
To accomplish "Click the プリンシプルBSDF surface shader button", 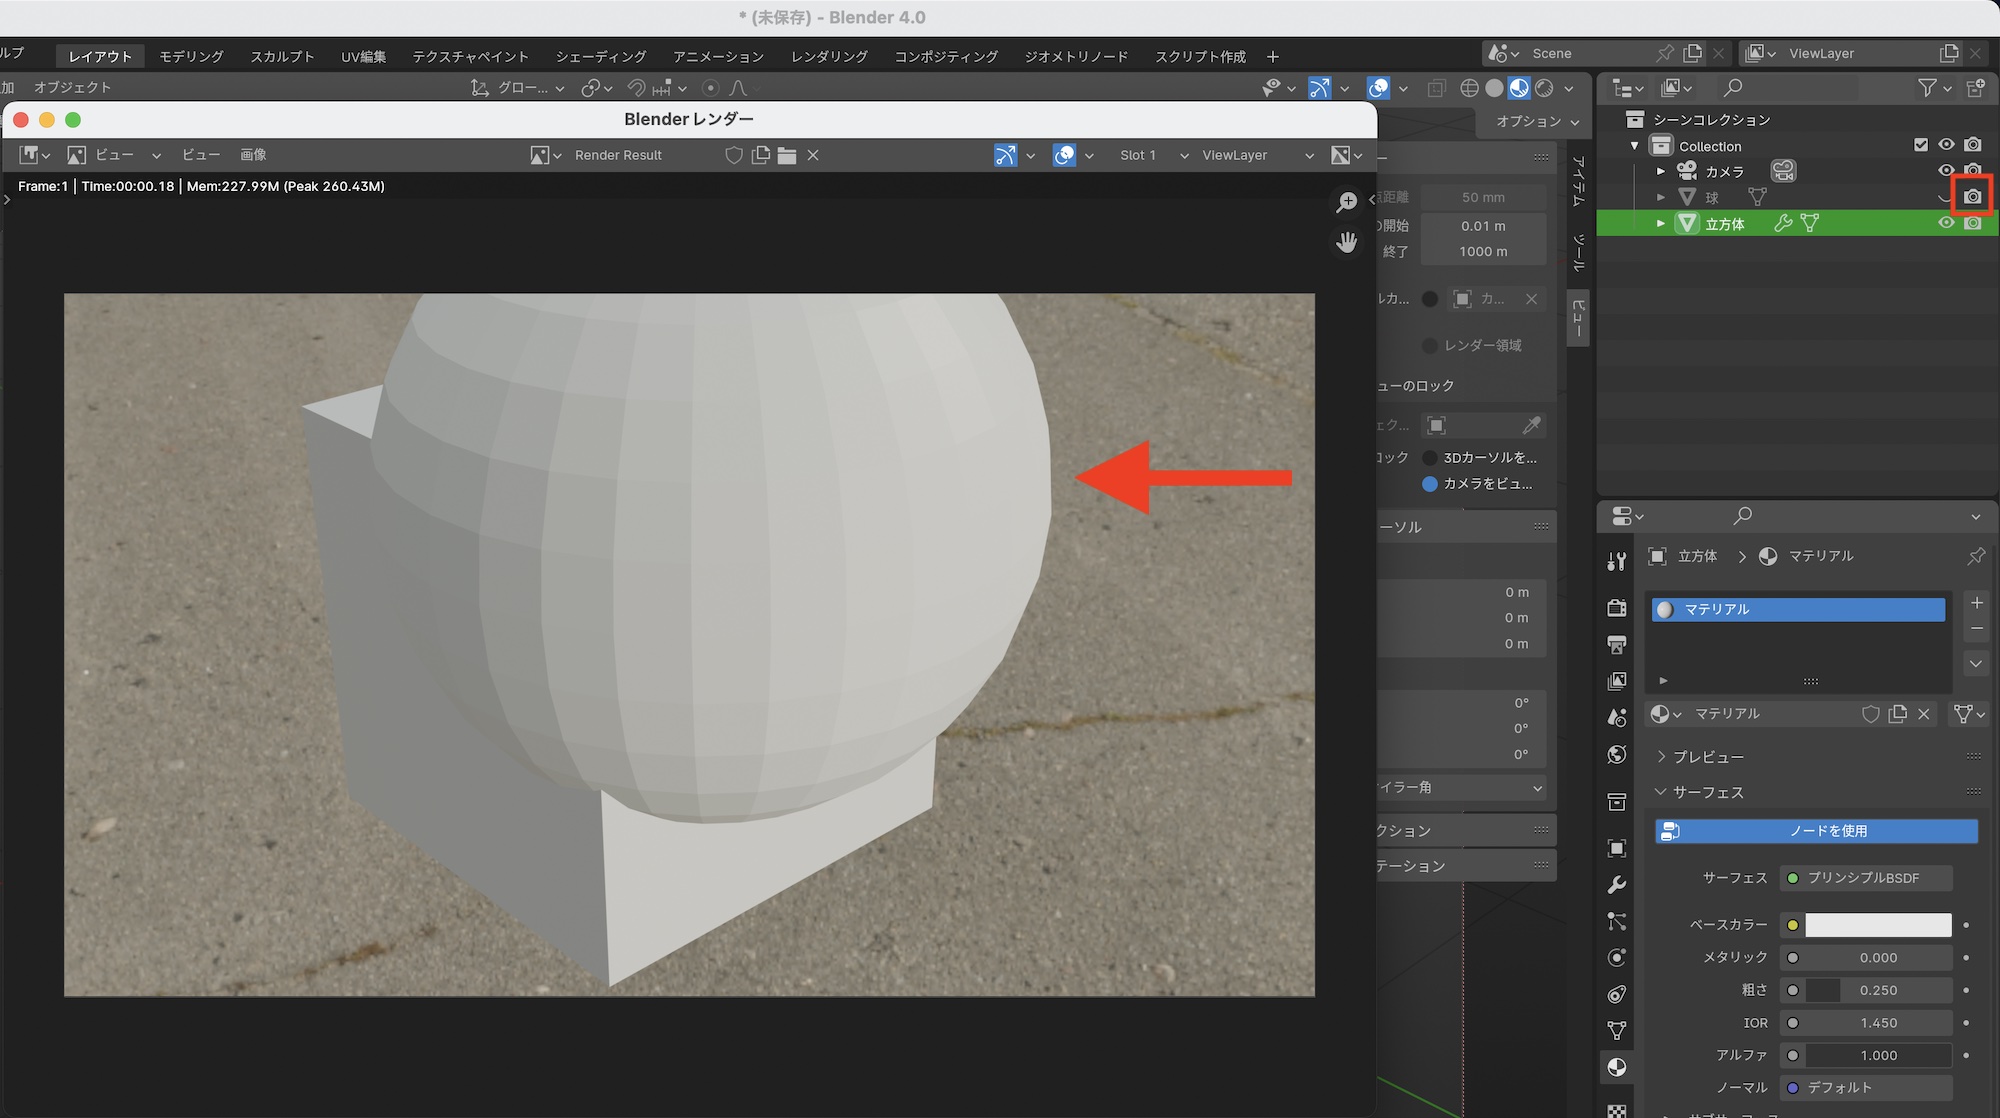I will [1865, 878].
